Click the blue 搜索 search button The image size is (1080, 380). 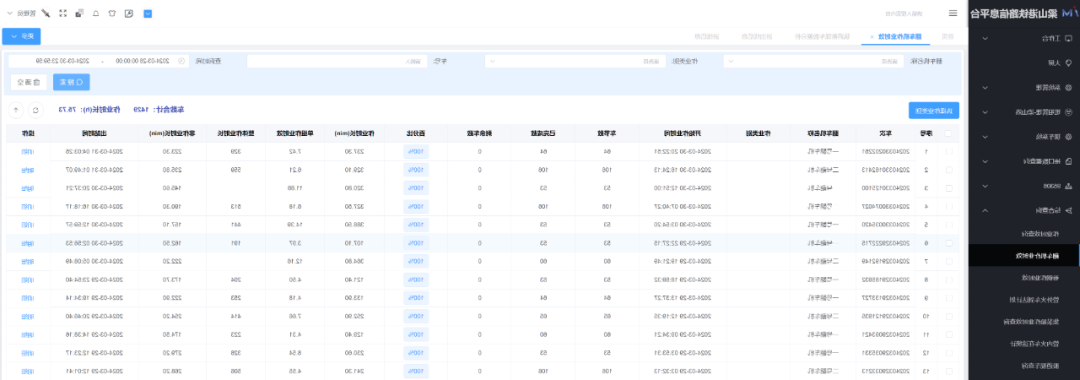[72, 82]
